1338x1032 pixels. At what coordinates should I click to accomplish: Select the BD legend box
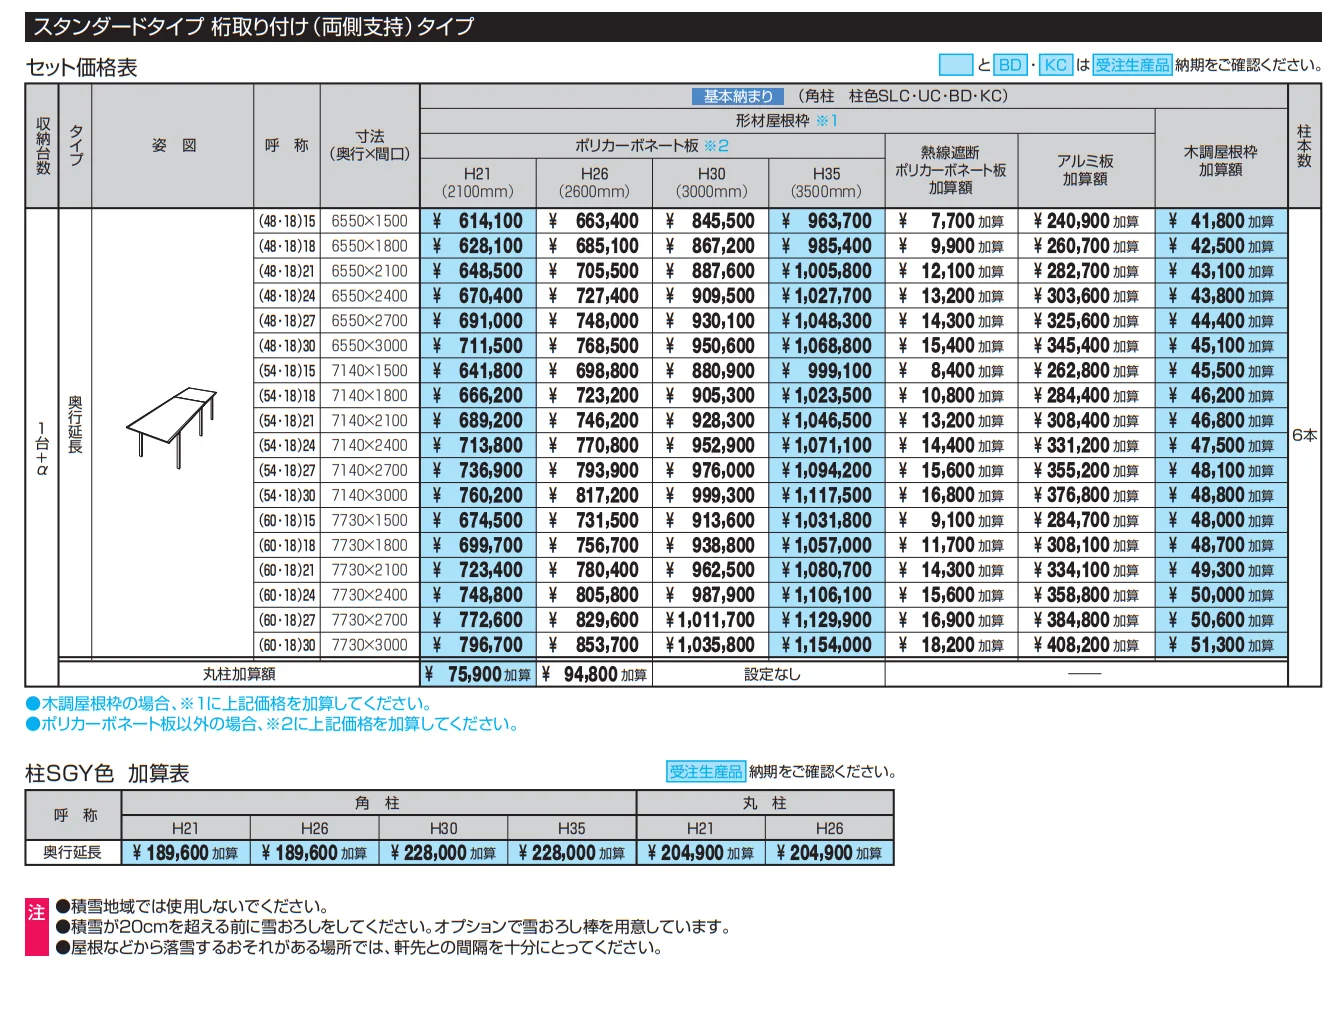tap(1011, 65)
